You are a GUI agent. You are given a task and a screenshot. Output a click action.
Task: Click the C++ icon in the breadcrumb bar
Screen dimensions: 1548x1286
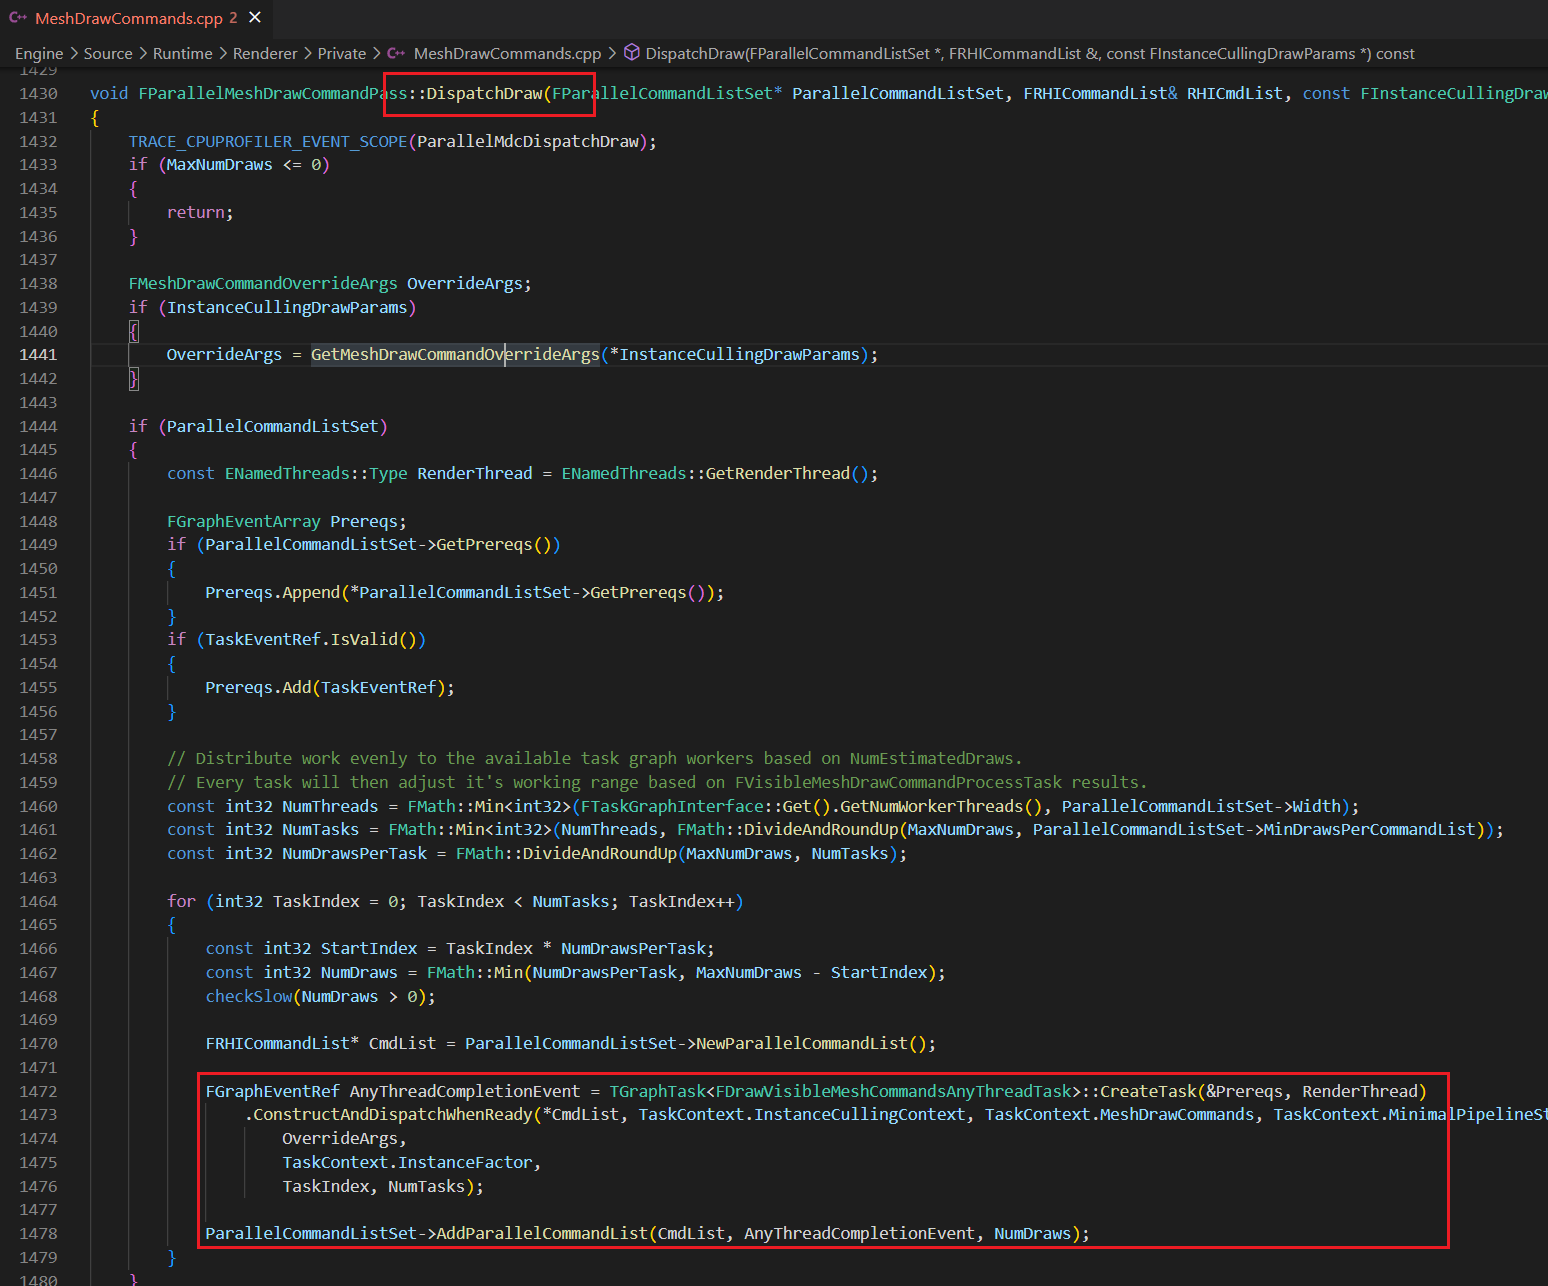(x=396, y=54)
